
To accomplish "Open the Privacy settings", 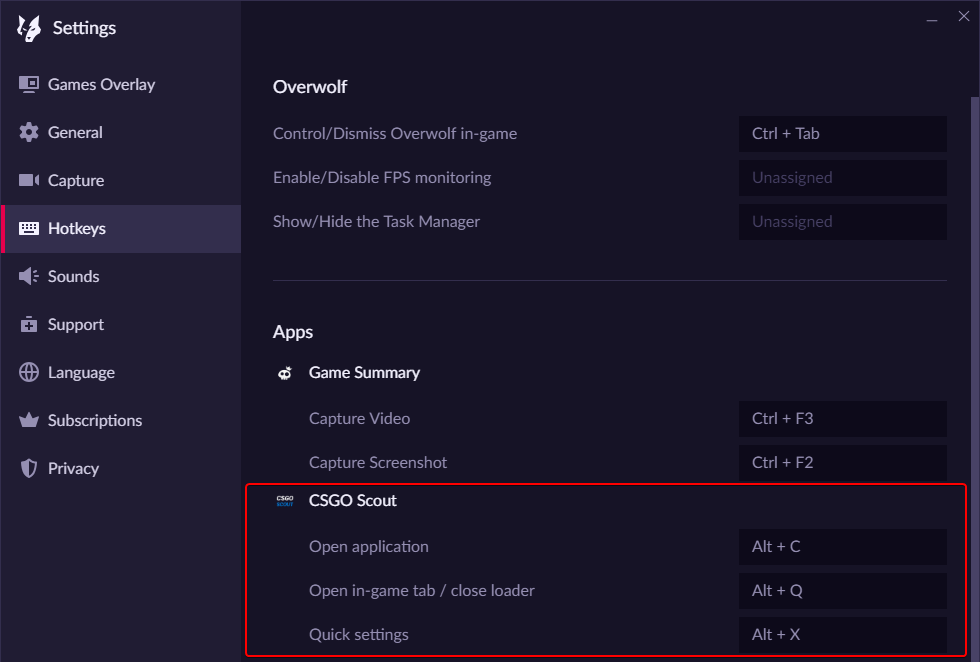I will (121, 468).
